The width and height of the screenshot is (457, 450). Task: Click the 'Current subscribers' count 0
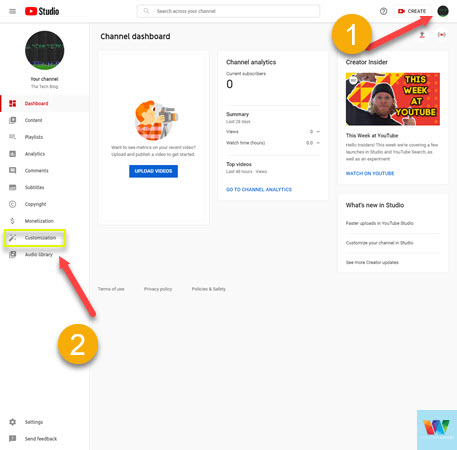click(229, 84)
